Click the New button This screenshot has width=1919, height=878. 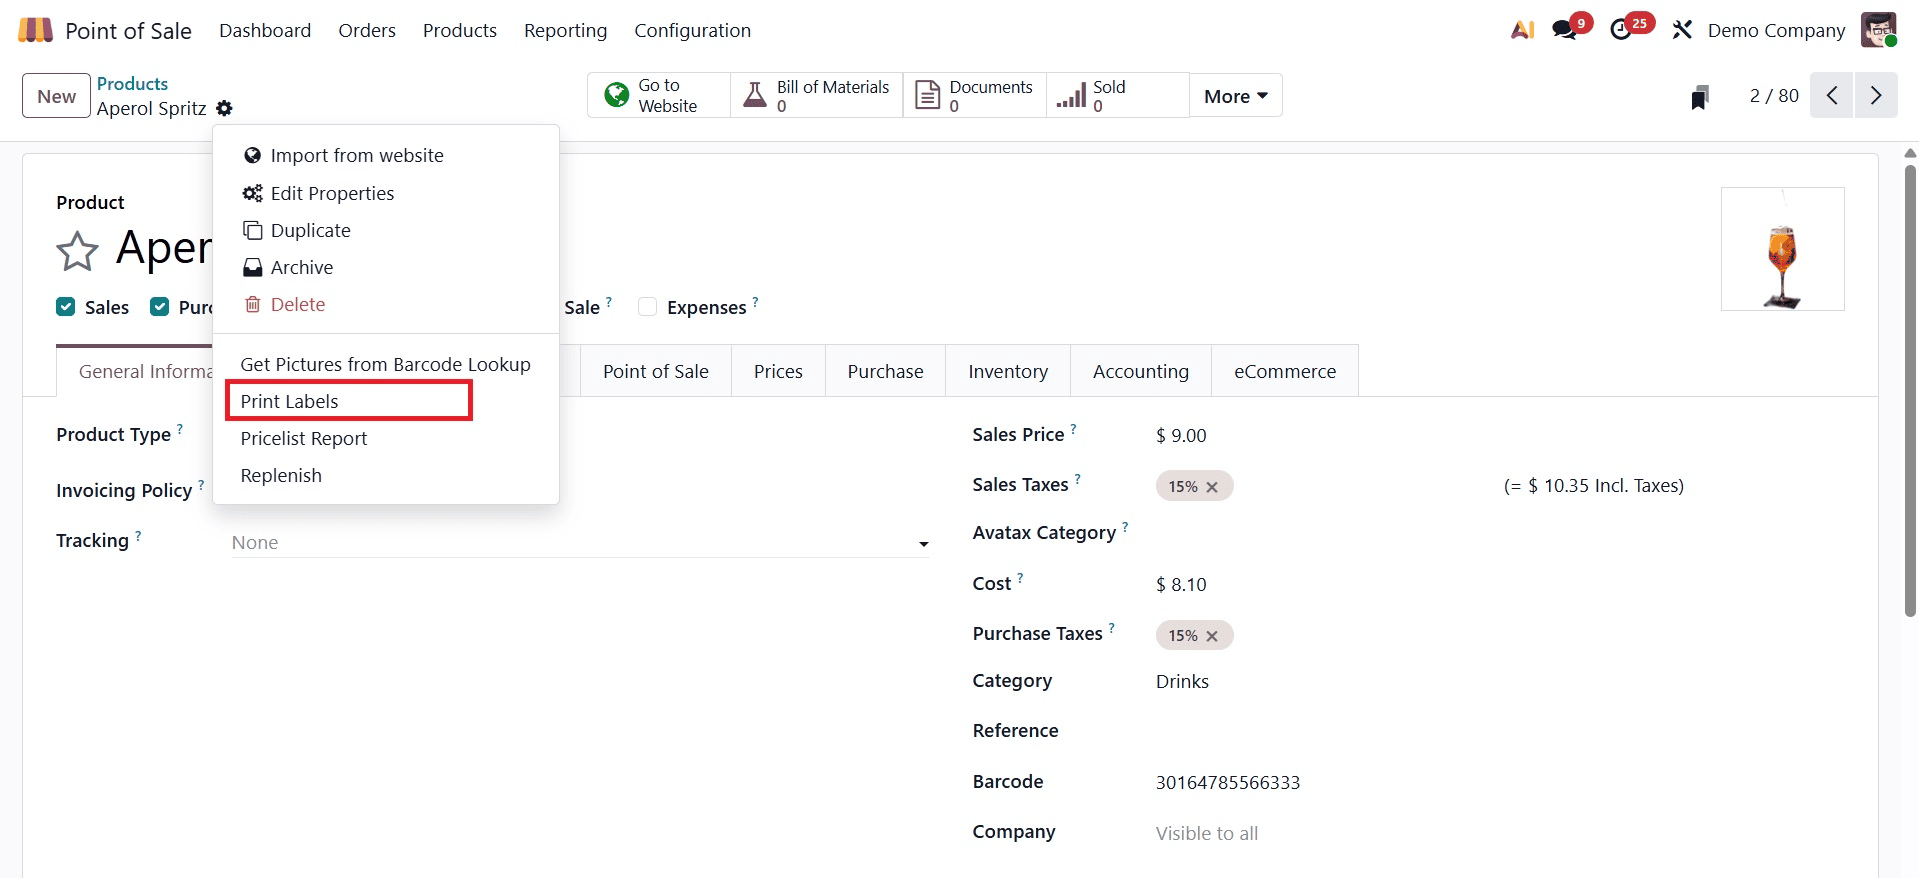pos(56,96)
